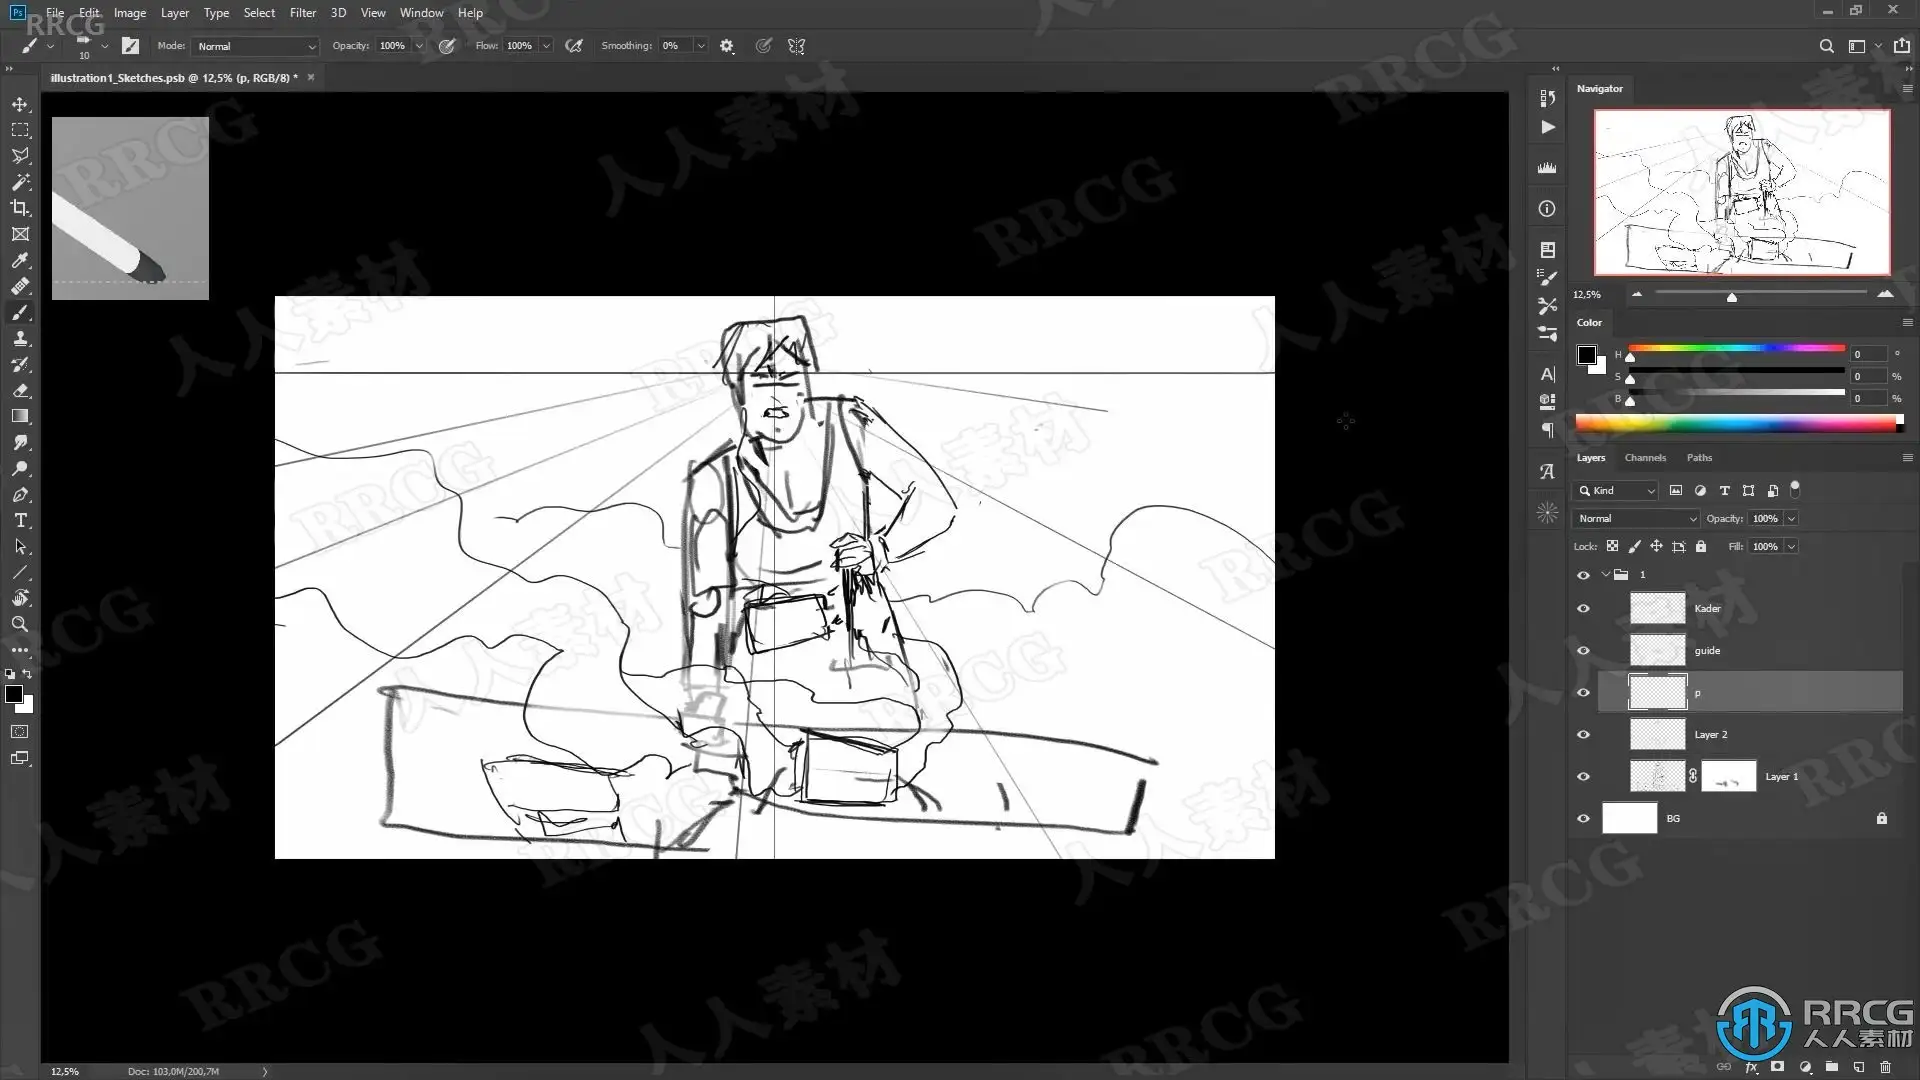This screenshot has width=1920, height=1080.
Task: Toggle visibility of guide layer
Action: (x=1583, y=650)
